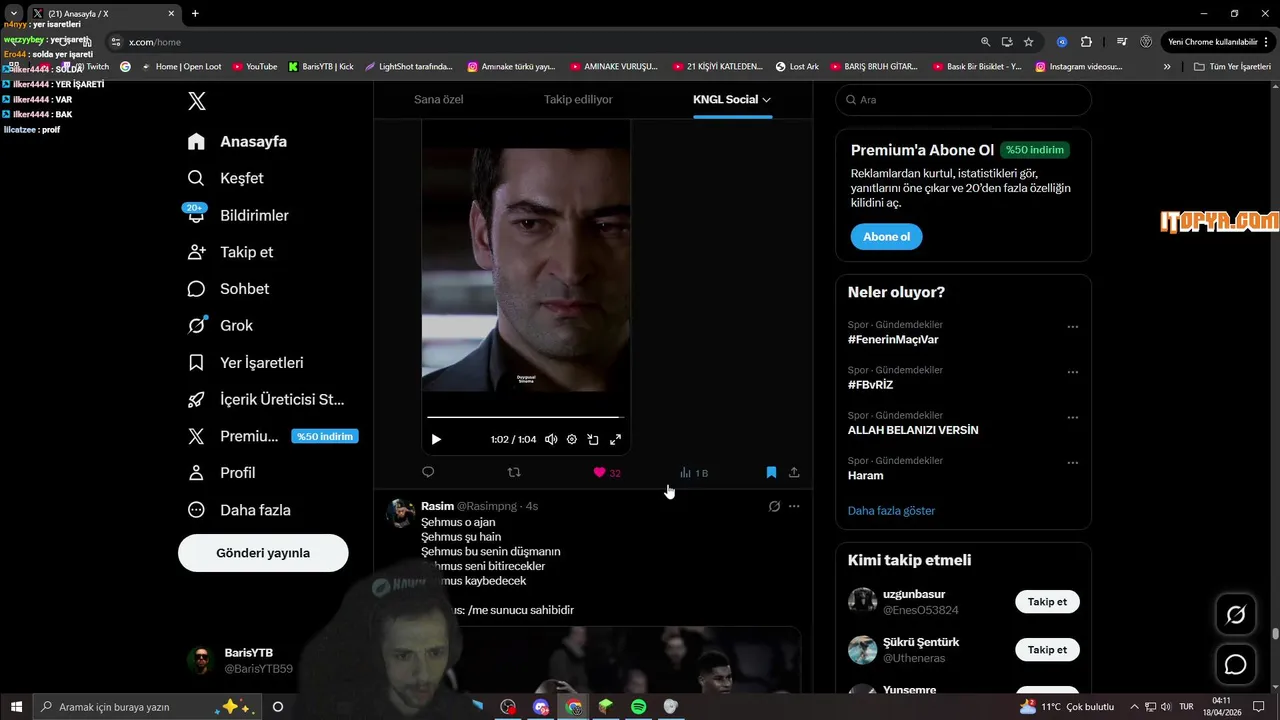Expand KNGL Social tab dropdown
The width and height of the screenshot is (1280, 720).
pos(732,99)
